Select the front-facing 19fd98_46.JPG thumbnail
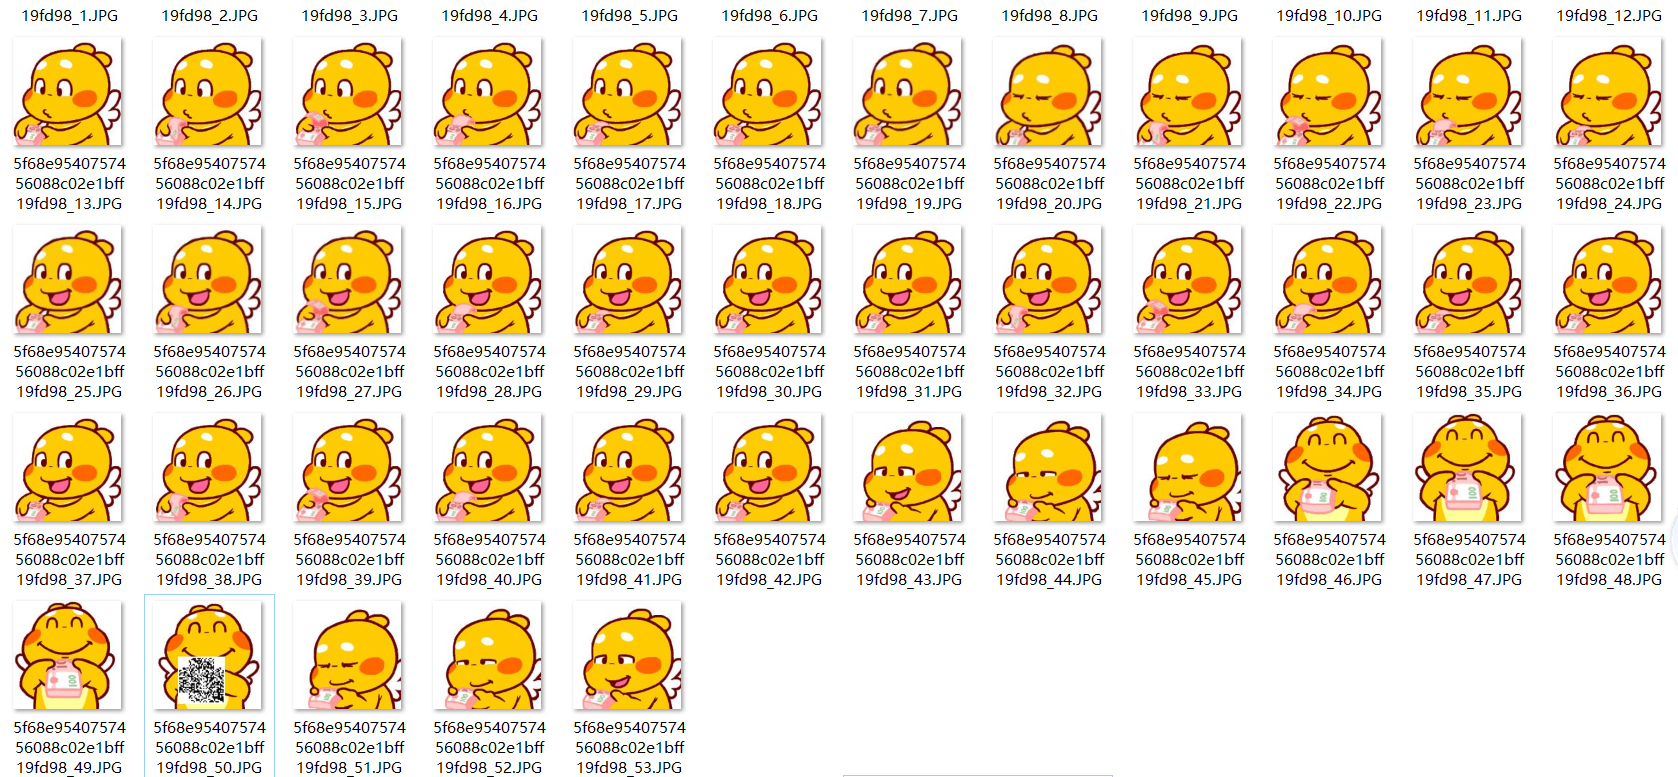Viewport: 1678px width, 777px height. tap(1328, 468)
